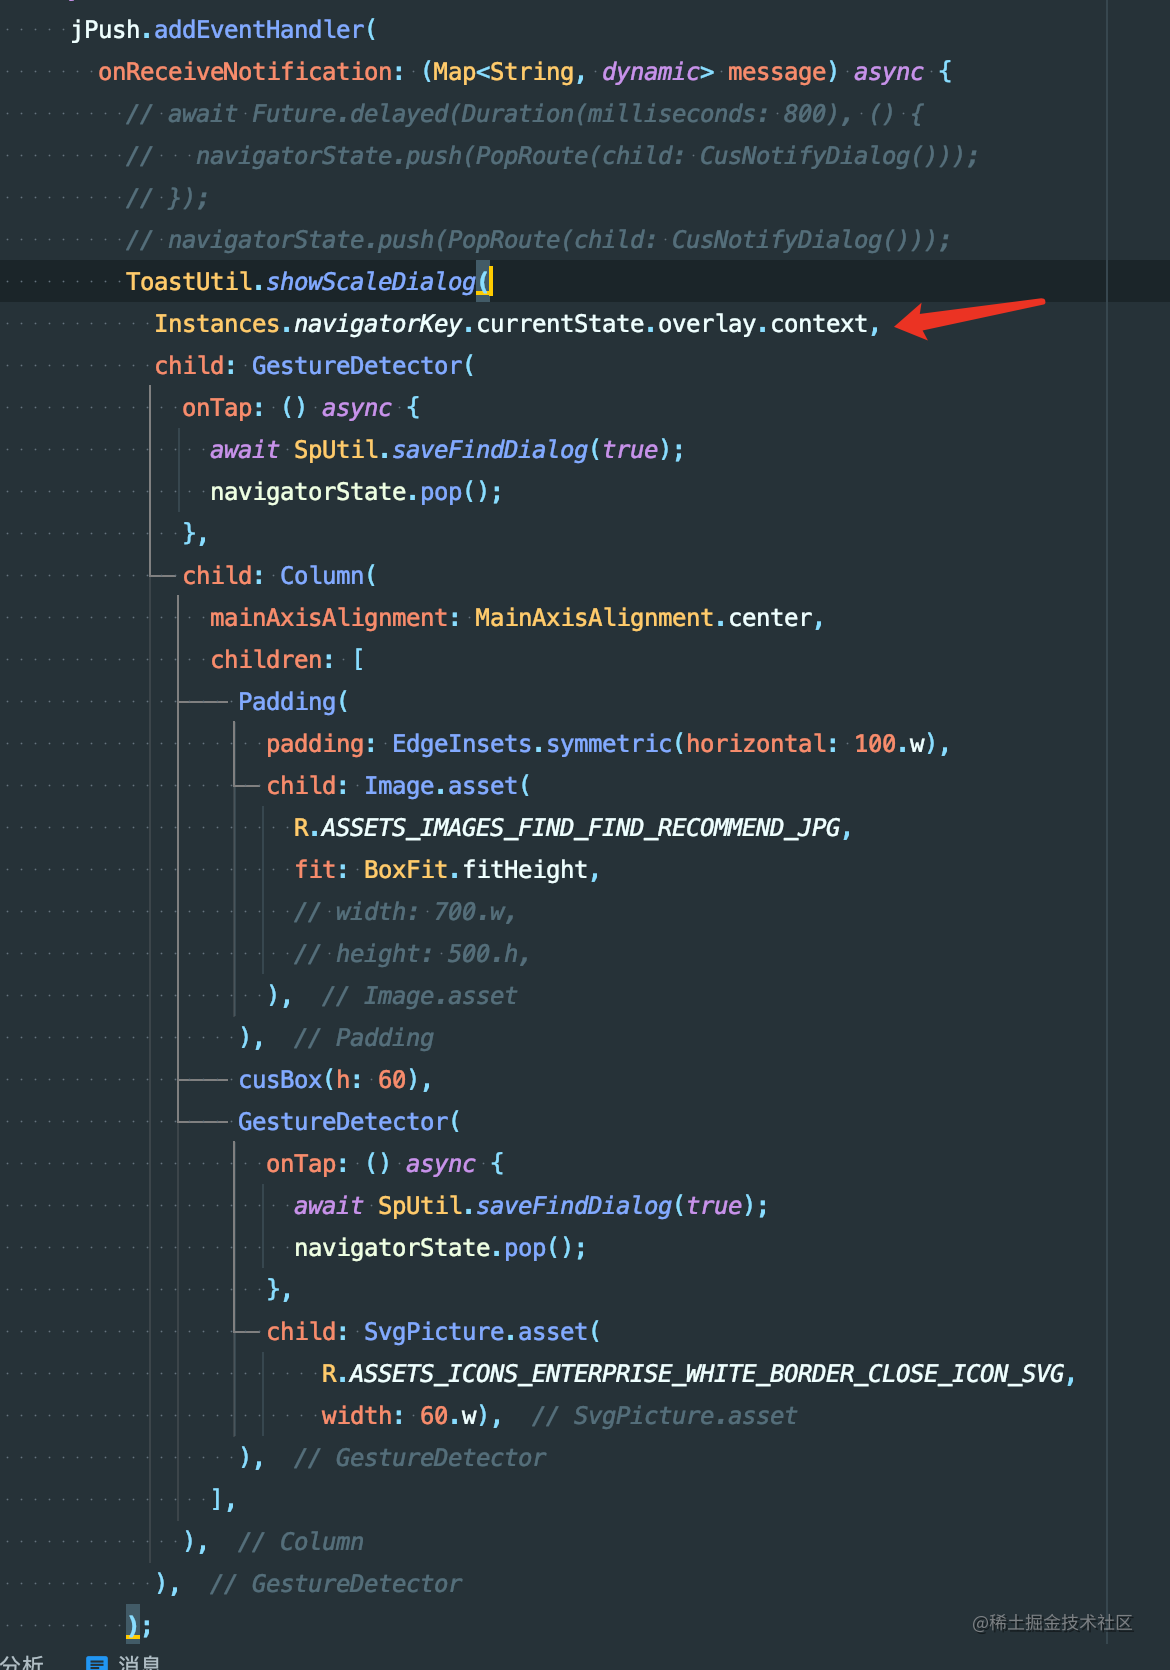Click the '// SvgPicture.asset' closing comment
Screen dimensions: 1170x1670
point(665,1416)
